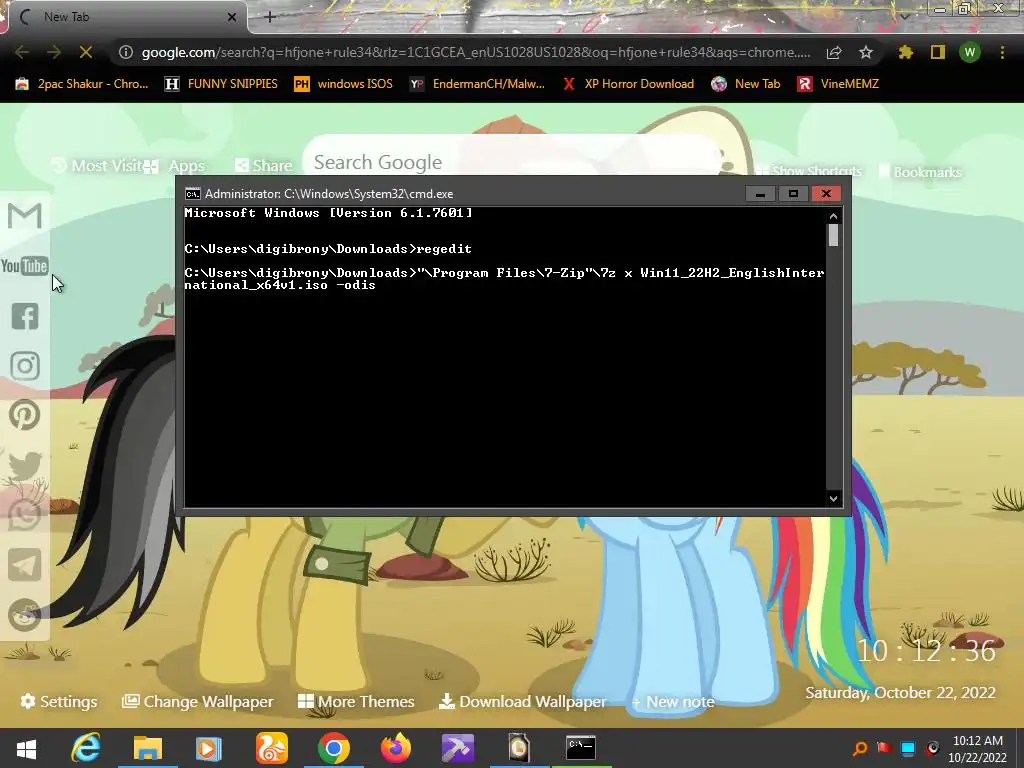Open Gmail icon in the left sidebar
This screenshot has width=1024, height=768.
tap(25, 216)
